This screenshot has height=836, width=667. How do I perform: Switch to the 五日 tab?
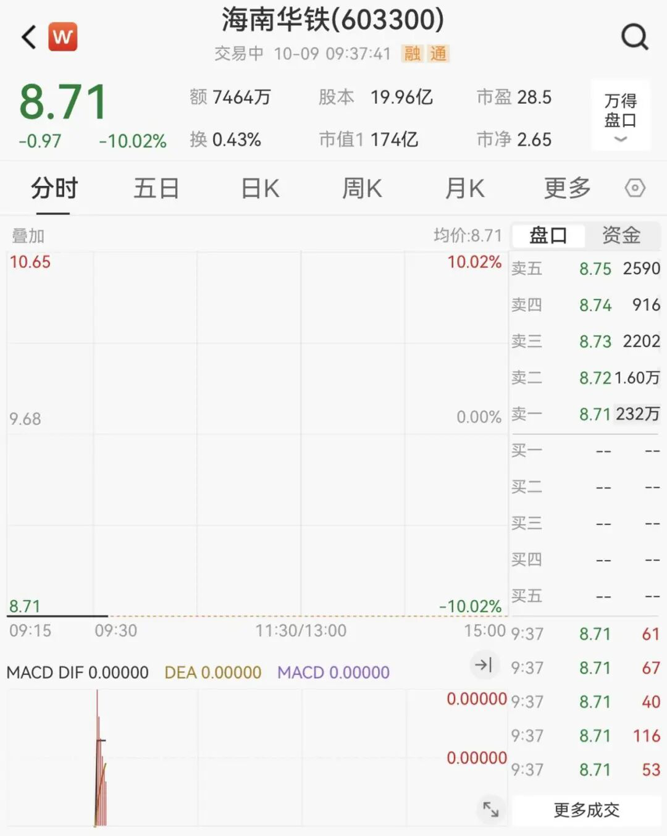(156, 188)
